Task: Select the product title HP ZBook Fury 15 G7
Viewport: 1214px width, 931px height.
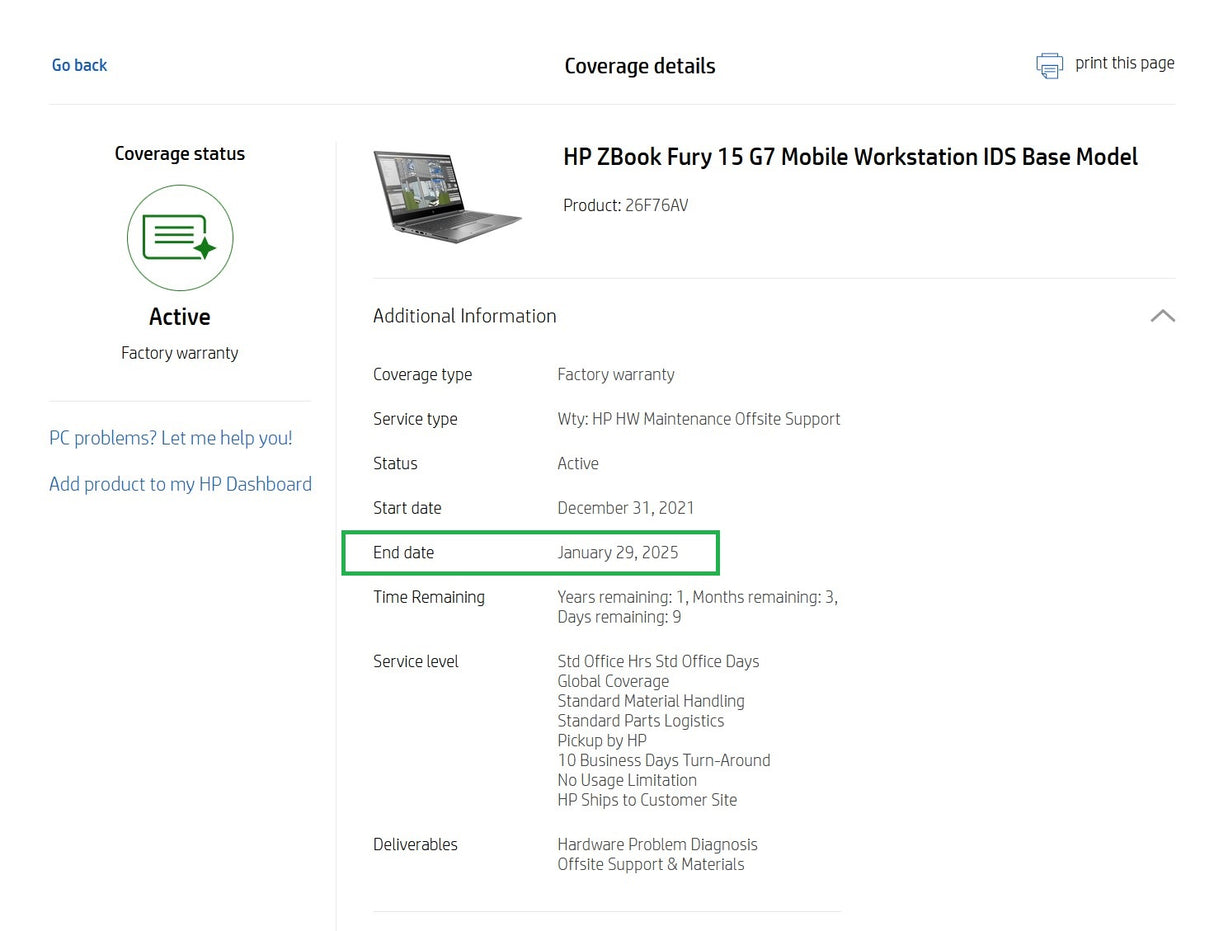Action: pyautogui.click(x=850, y=157)
